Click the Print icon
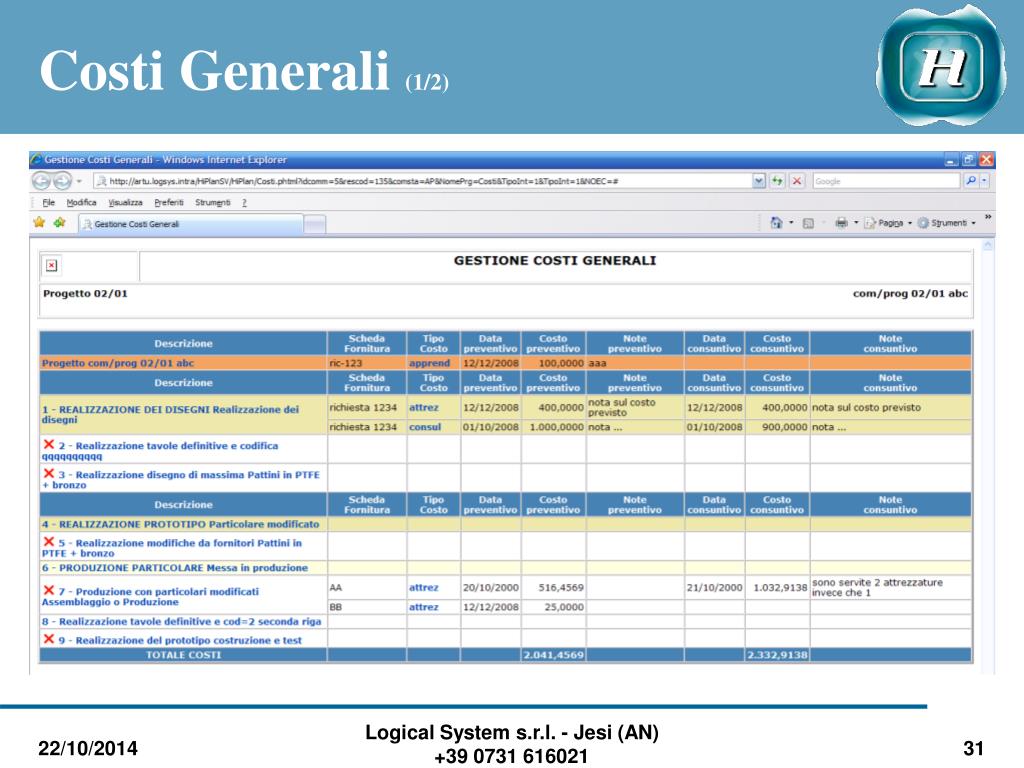The height and width of the screenshot is (768, 1024). (x=841, y=223)
